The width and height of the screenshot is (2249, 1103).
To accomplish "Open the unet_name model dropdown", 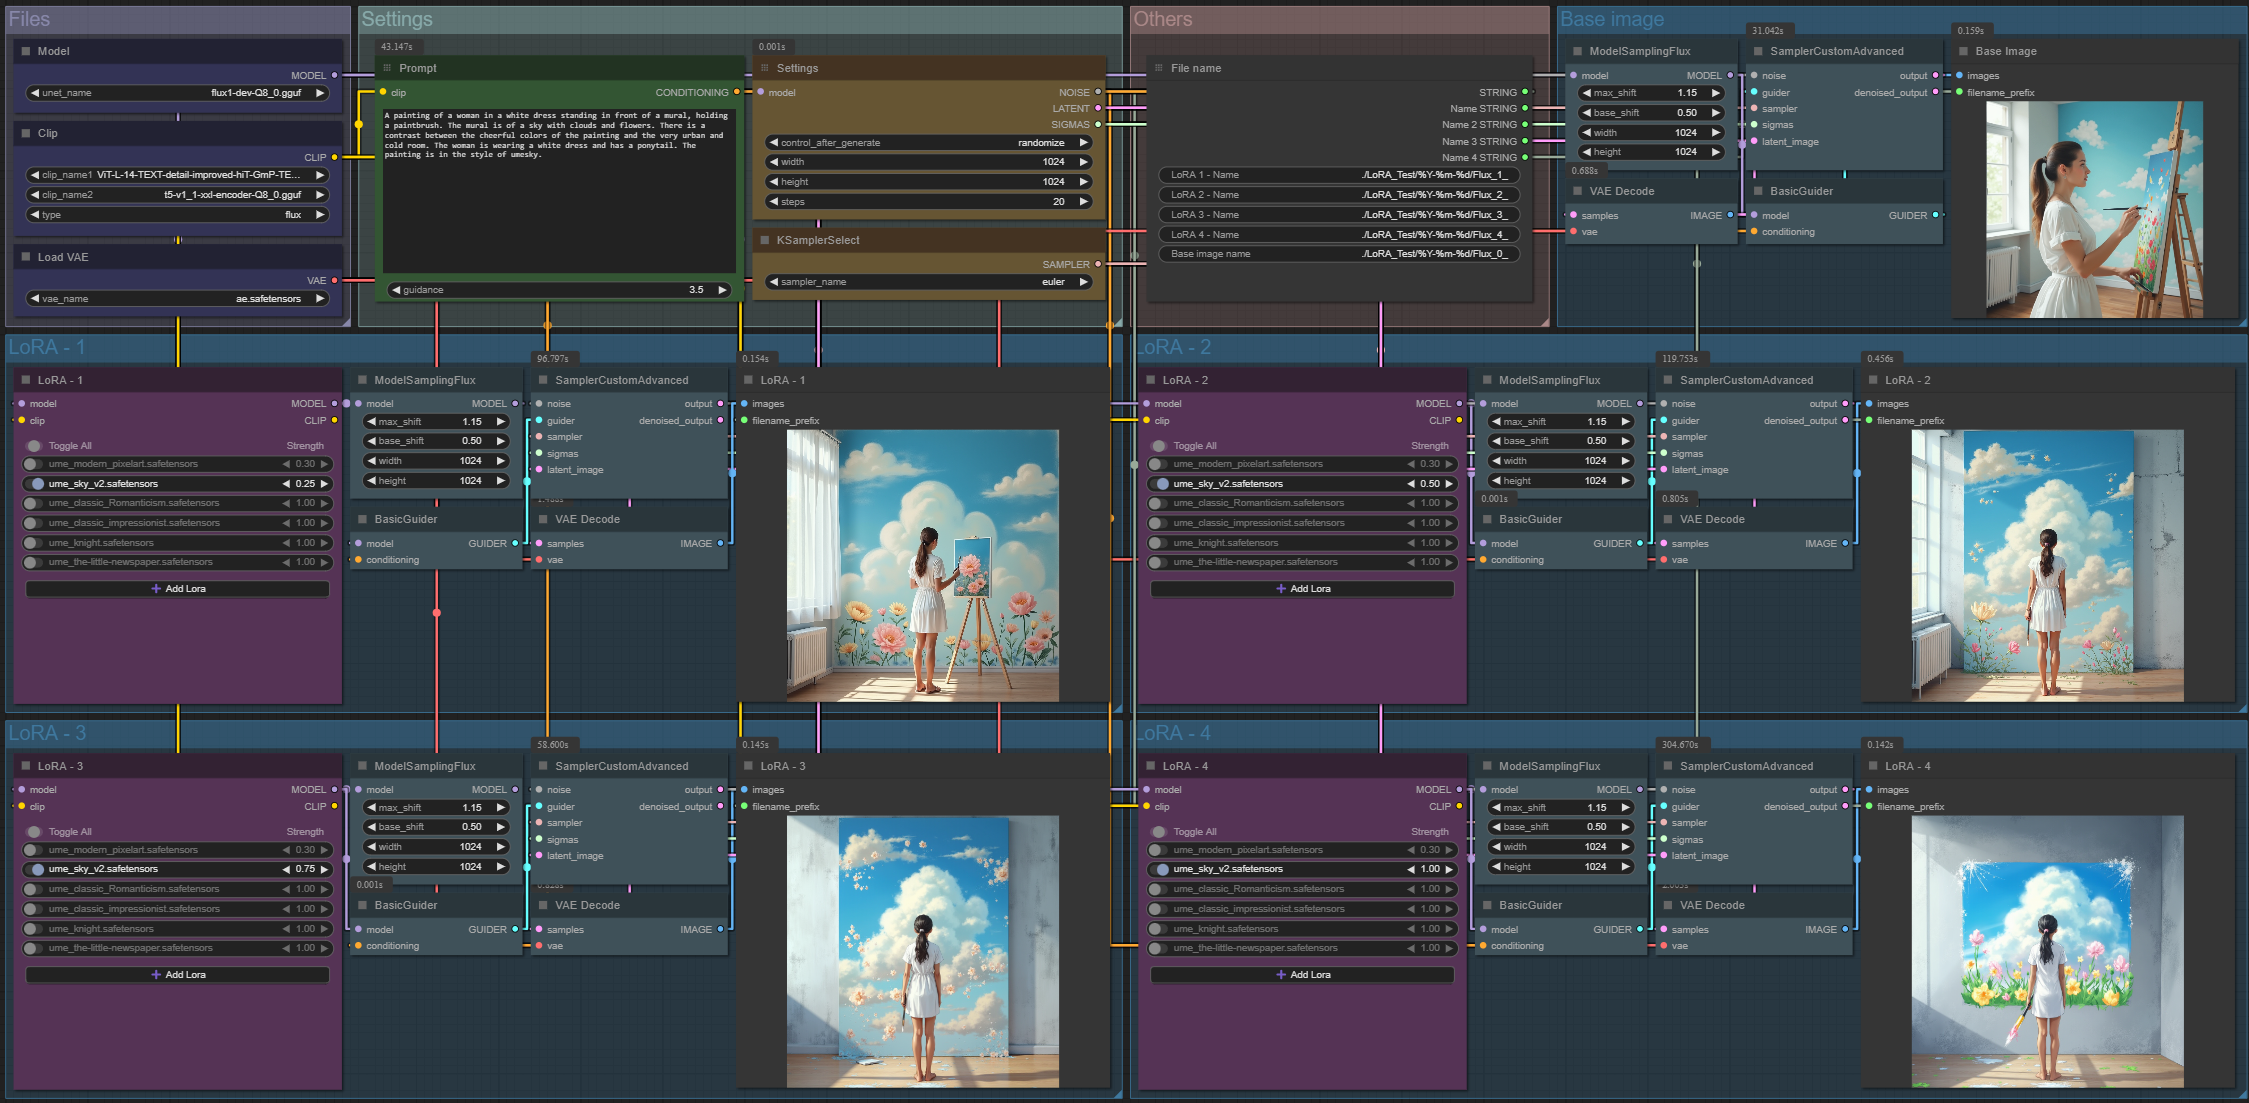I will [178, 93].
